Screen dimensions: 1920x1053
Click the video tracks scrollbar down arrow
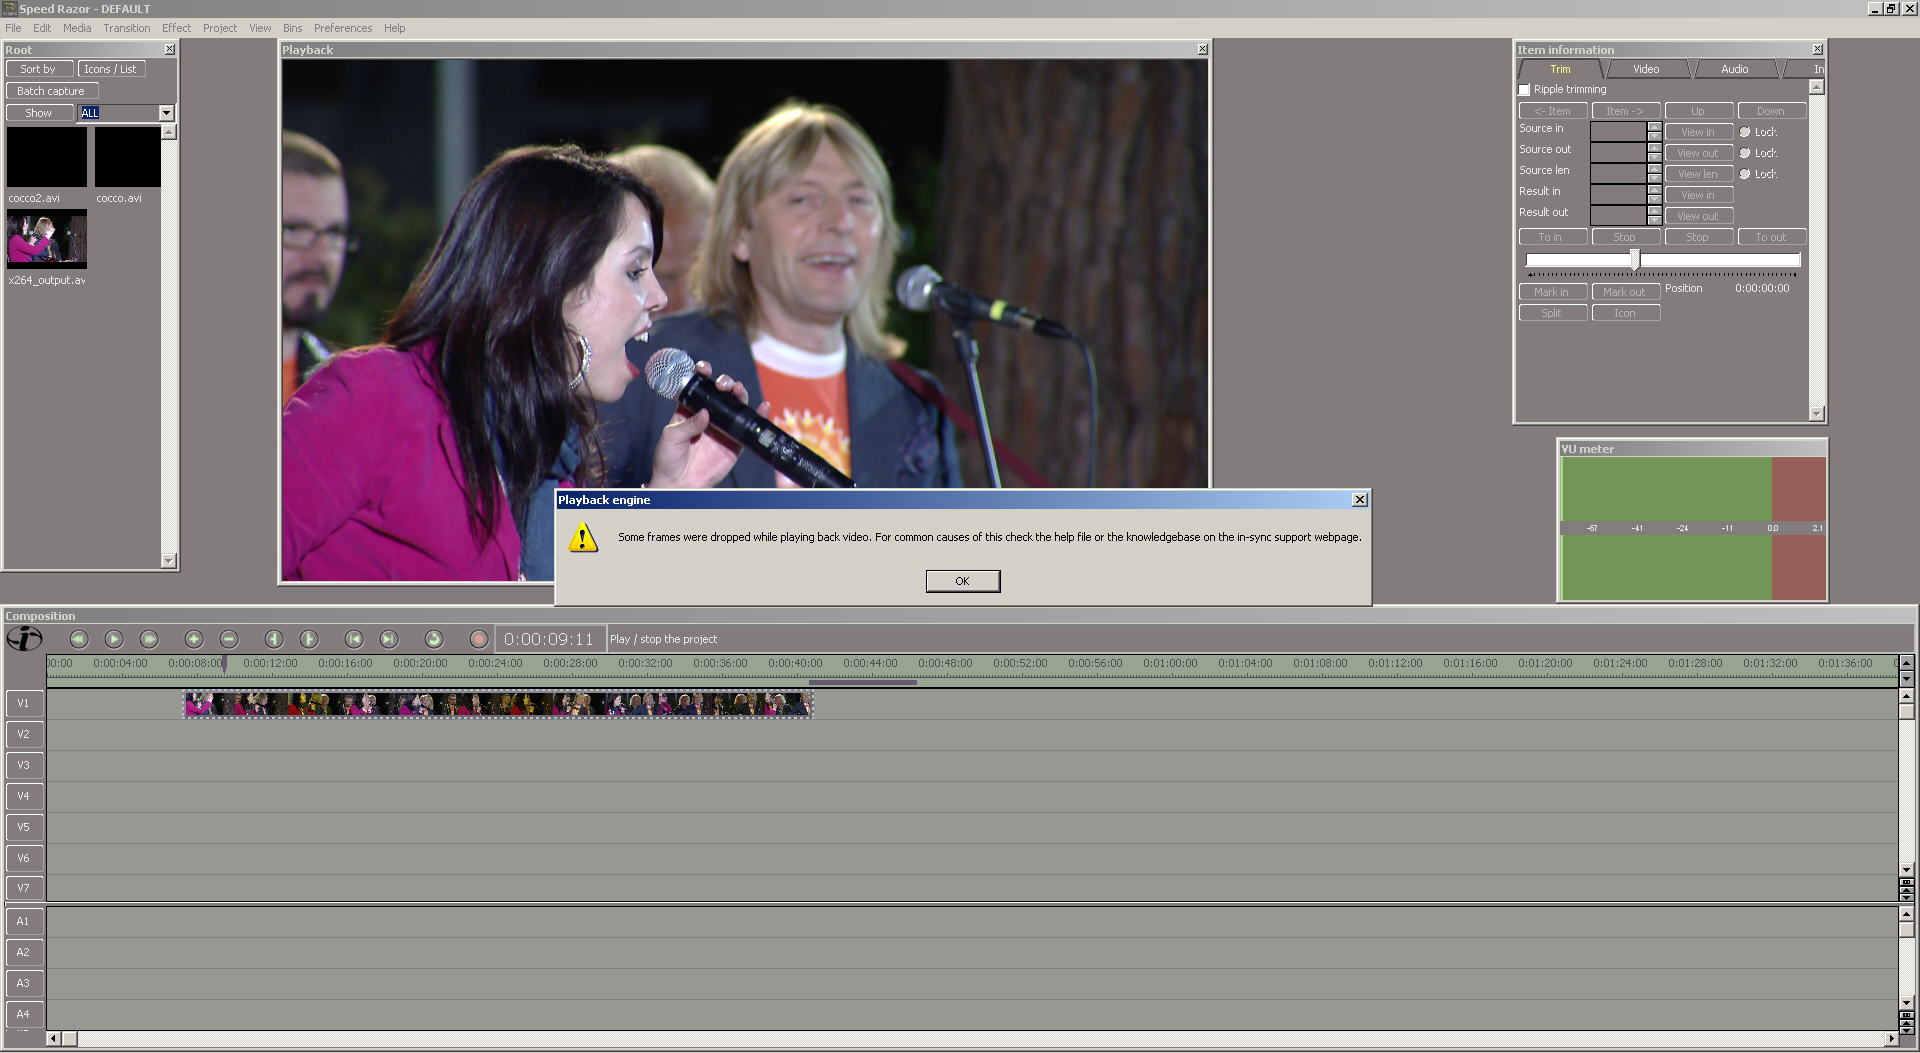[x=1906, y=870]
